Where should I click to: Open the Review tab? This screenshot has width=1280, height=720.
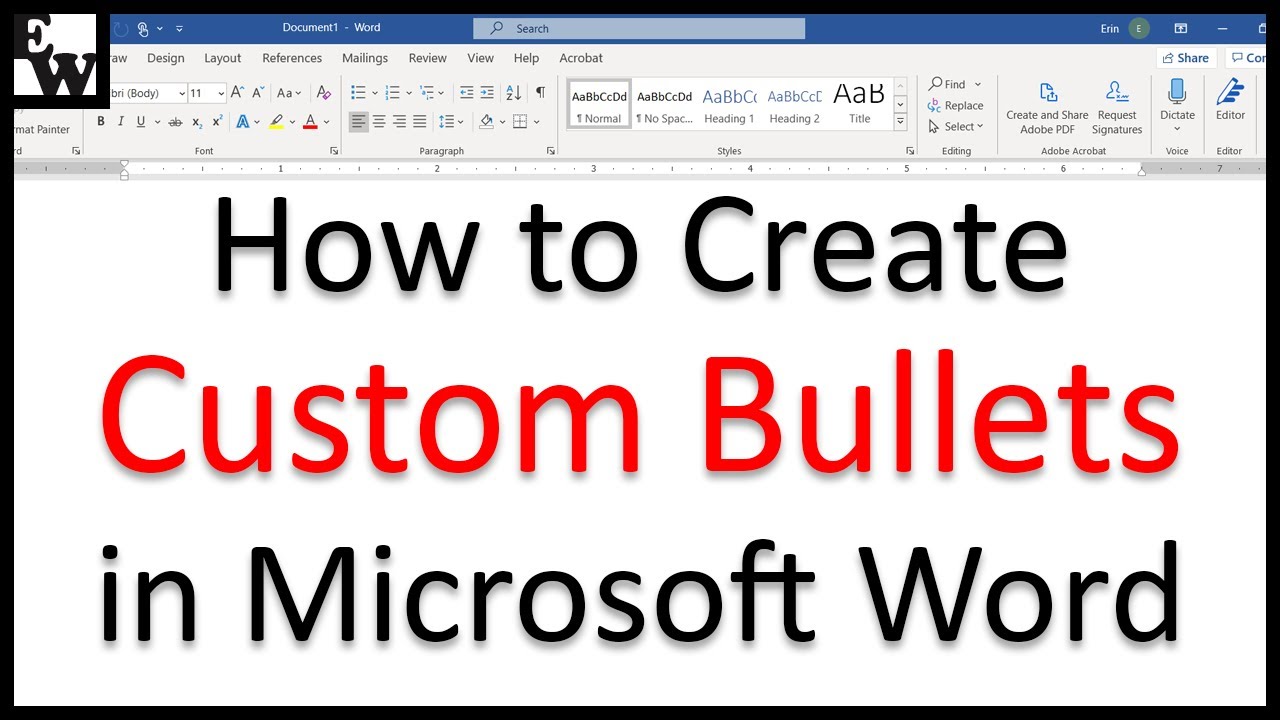click(x=428, y=58)
